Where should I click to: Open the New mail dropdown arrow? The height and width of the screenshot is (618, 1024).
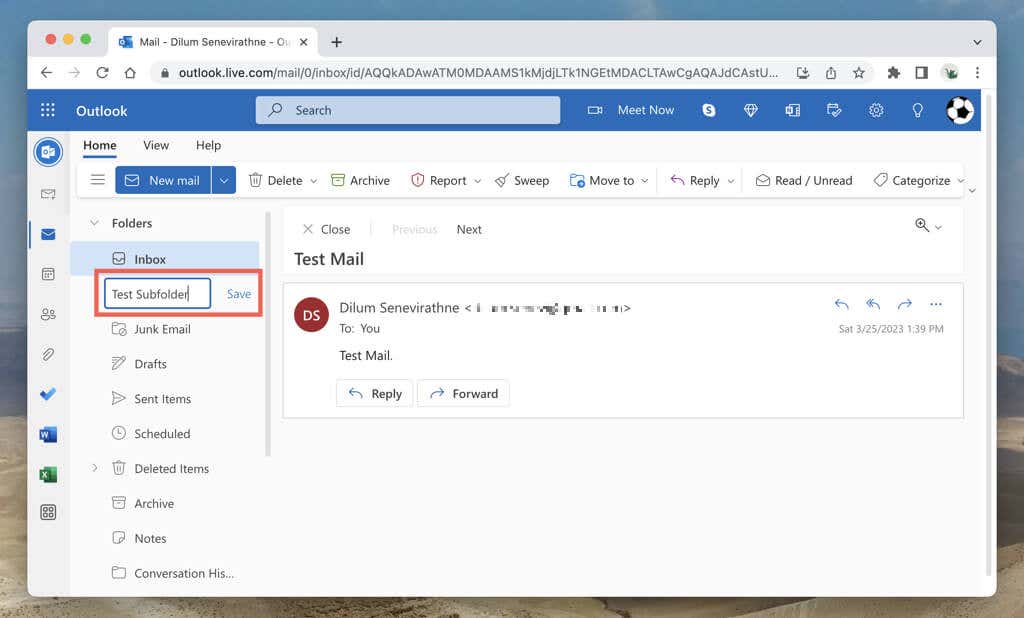tap(223, 180)
